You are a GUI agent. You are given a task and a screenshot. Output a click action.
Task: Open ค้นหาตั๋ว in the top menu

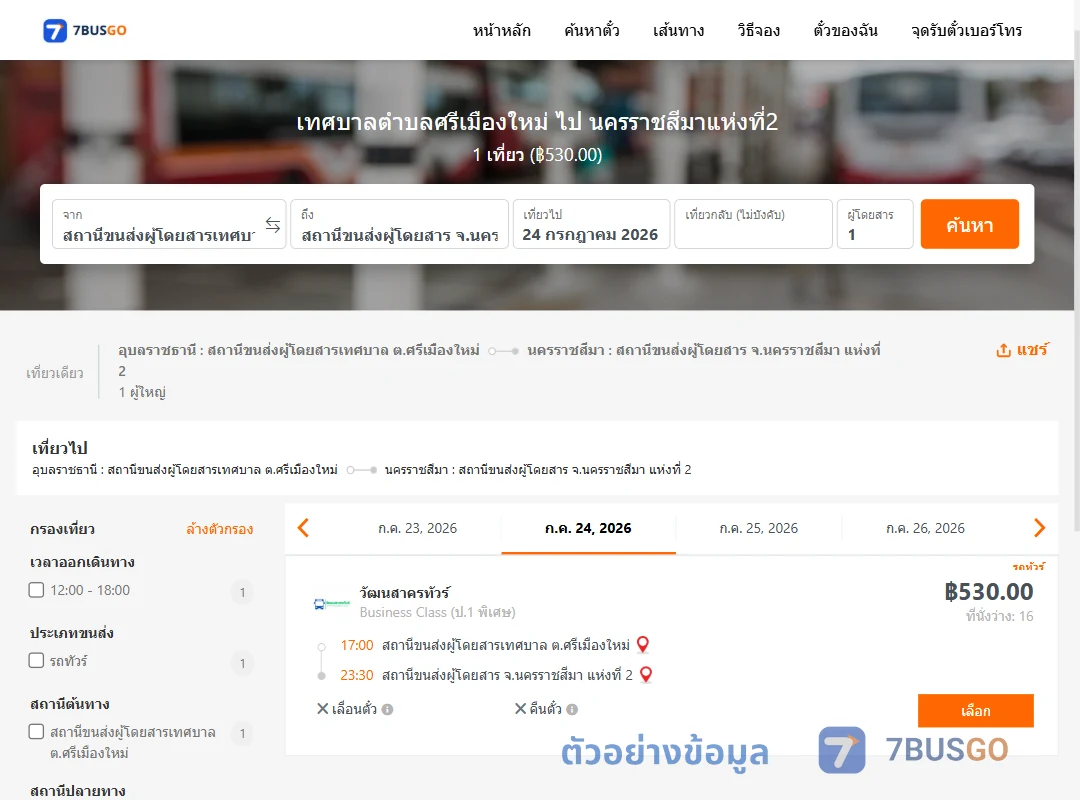(x=592, y=30)
